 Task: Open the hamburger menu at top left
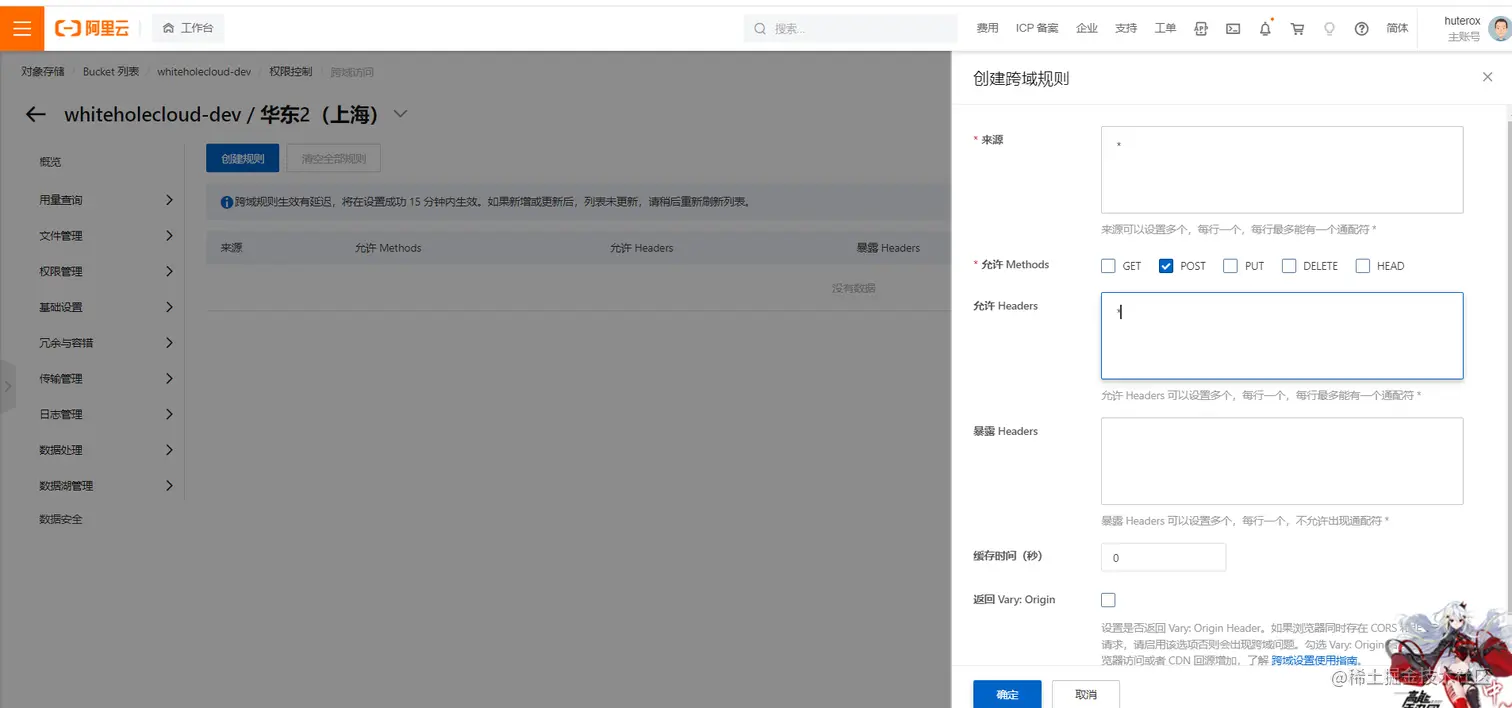click(23, 27)
